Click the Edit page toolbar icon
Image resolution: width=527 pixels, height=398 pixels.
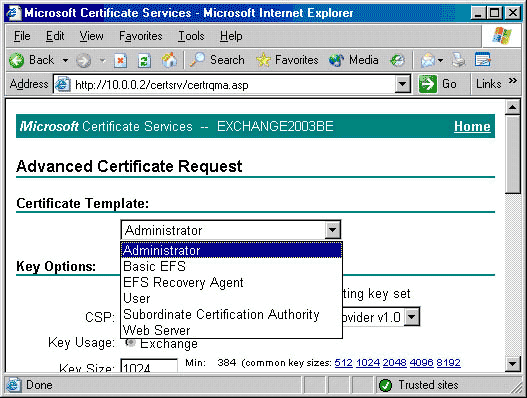[483, 60]
